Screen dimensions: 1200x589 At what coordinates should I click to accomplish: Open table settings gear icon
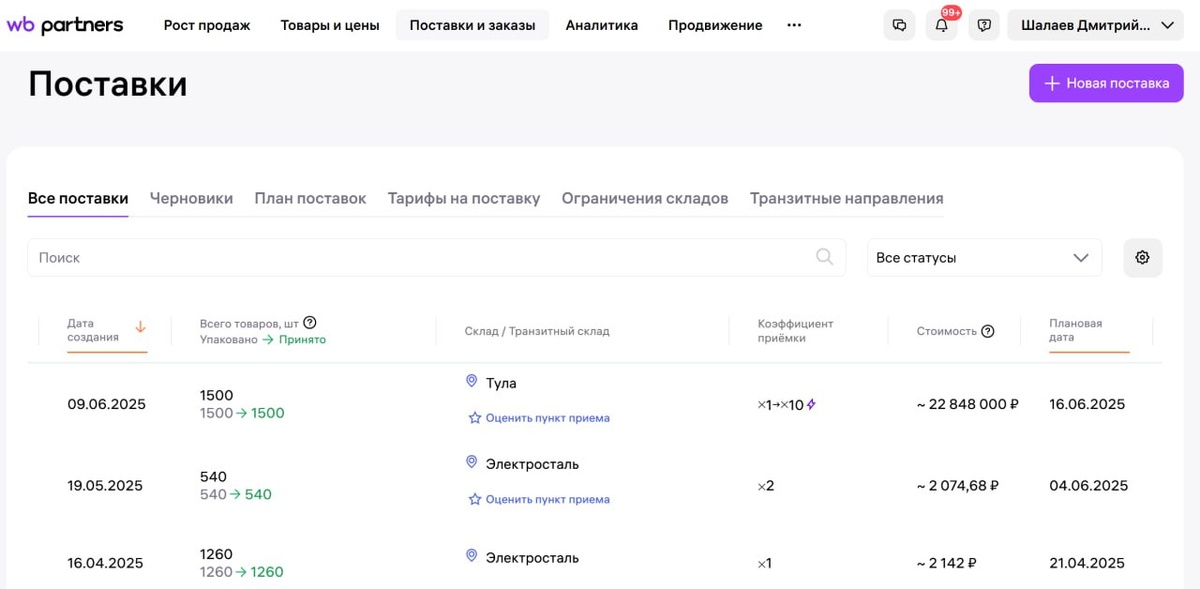tap(1142, 258)
